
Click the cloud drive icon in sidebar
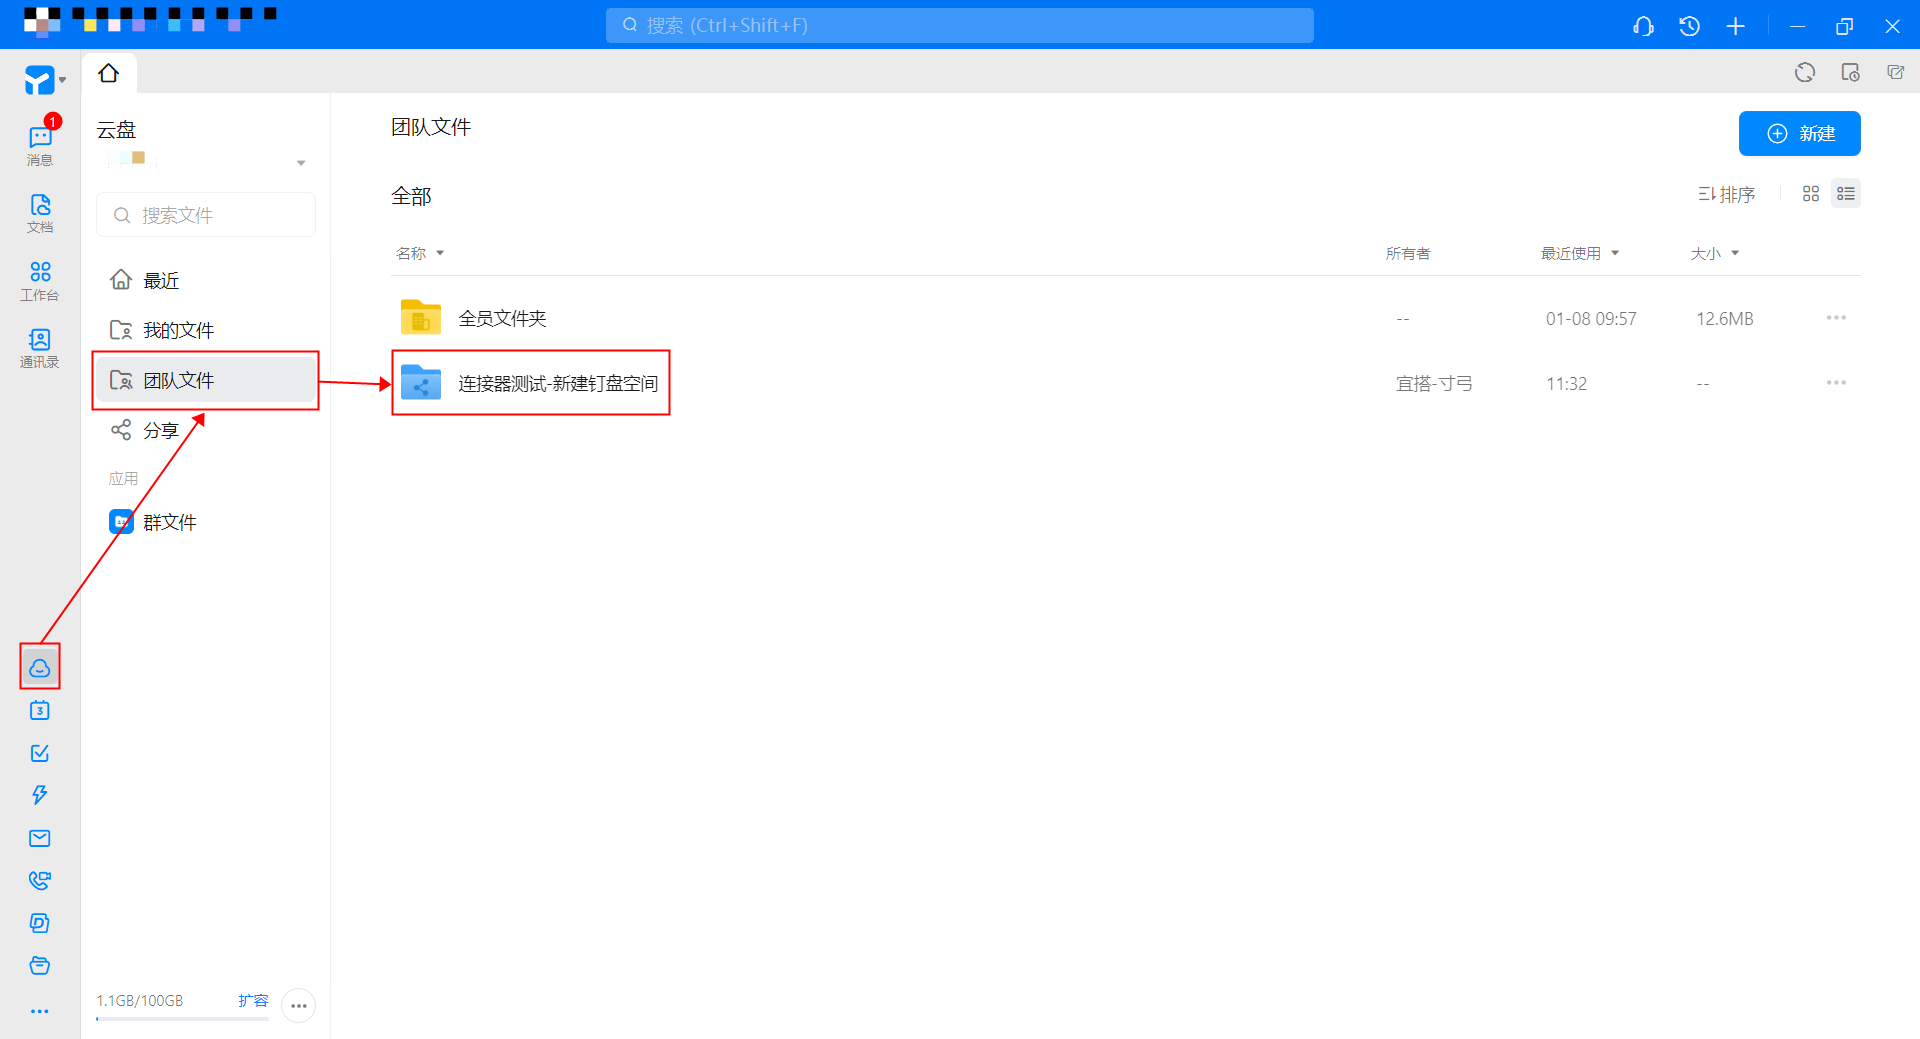coord(40,667)
